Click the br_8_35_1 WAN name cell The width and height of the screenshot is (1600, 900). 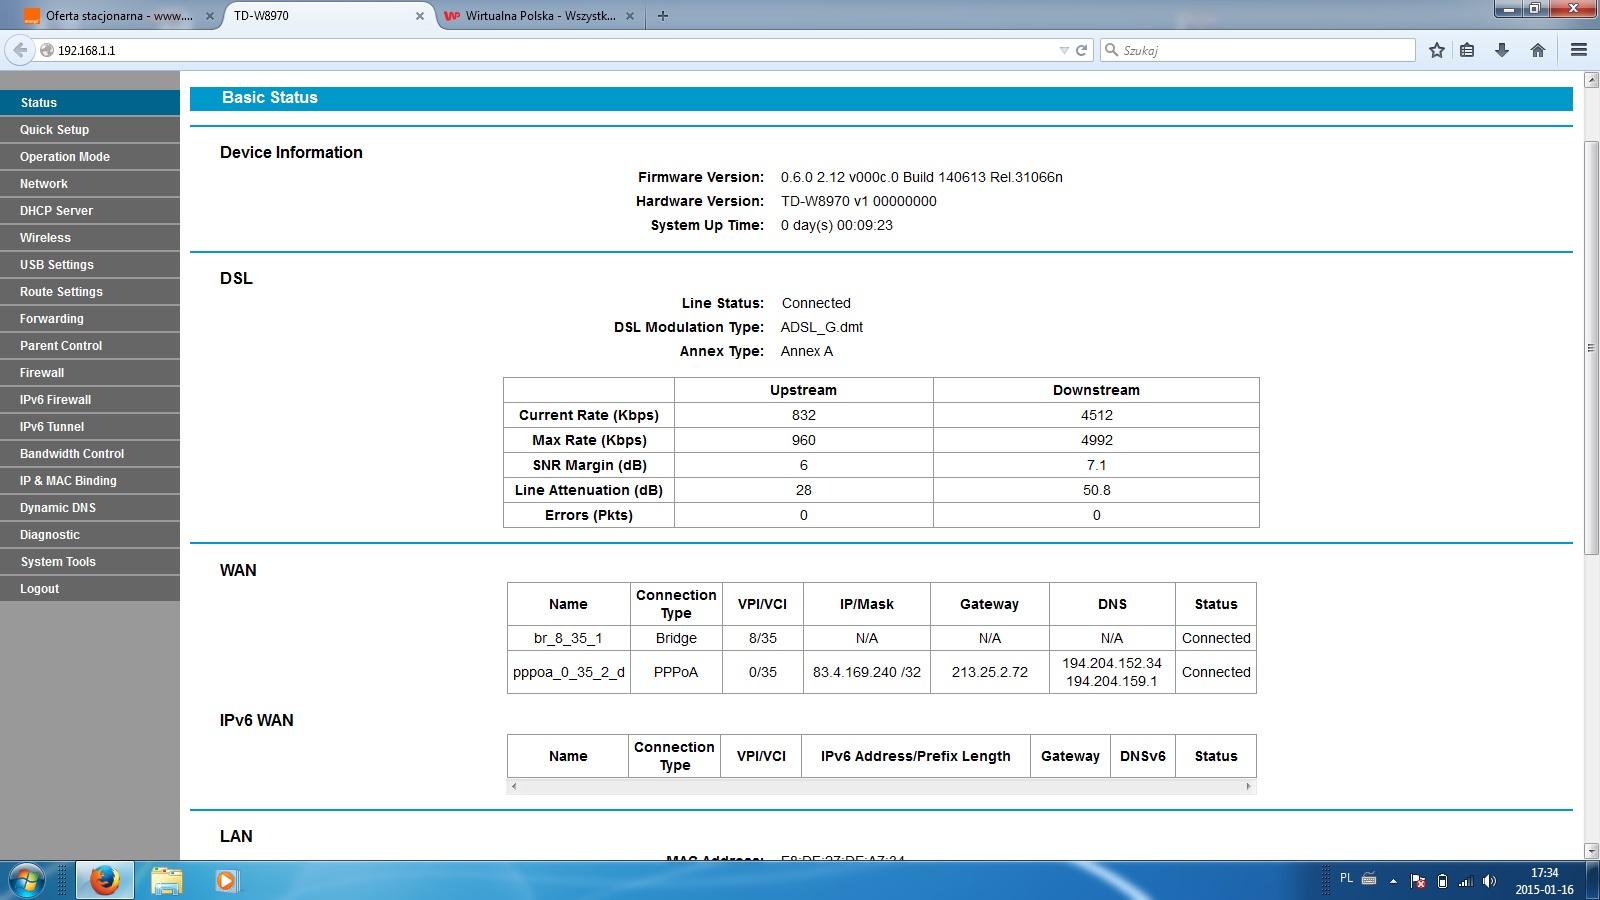click(569, 638)
